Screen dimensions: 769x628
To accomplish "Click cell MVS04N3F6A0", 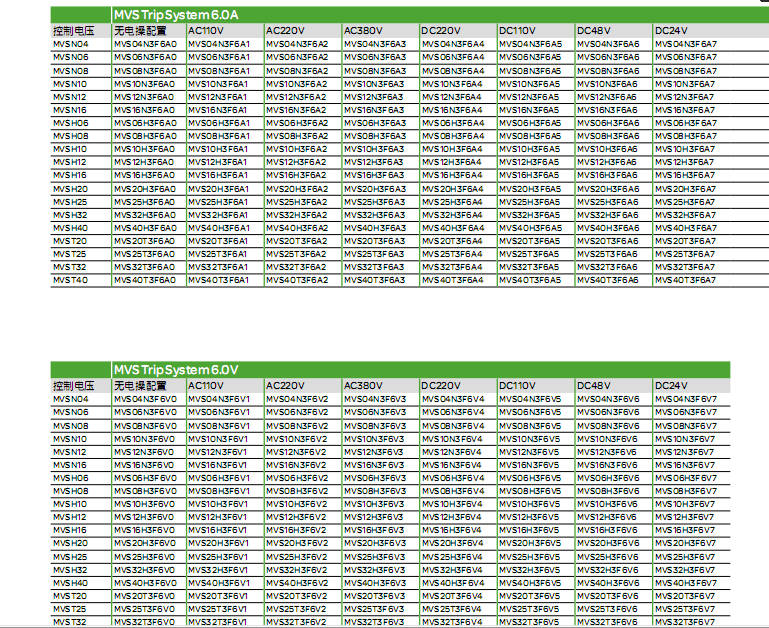I will coord(144,45).
